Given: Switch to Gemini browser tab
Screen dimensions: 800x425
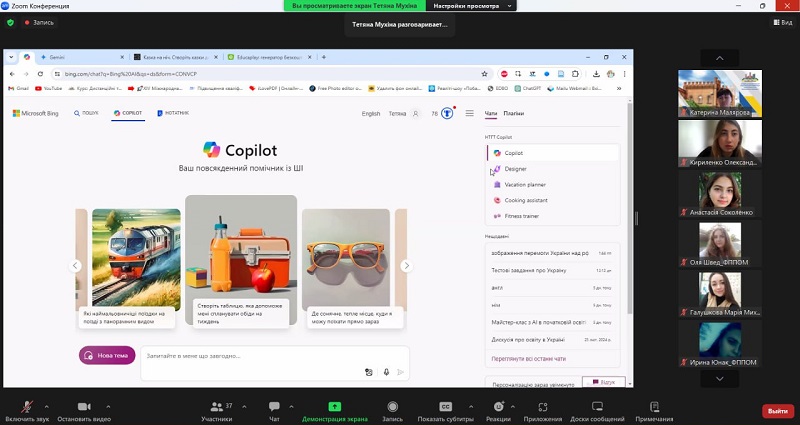Looking at the screenshot, I should (82, 57).
